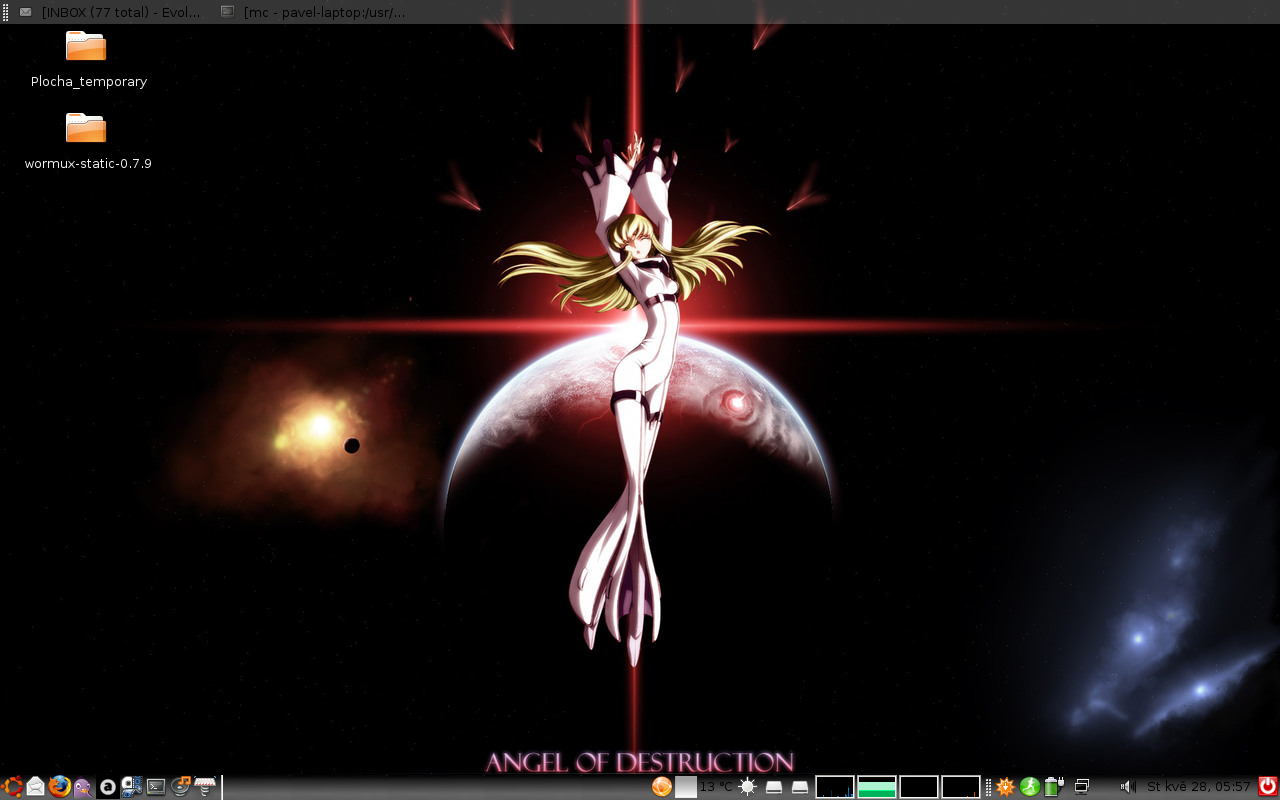
Task: Open the volume control speaker icon
Action: [x=1128, y=787]
